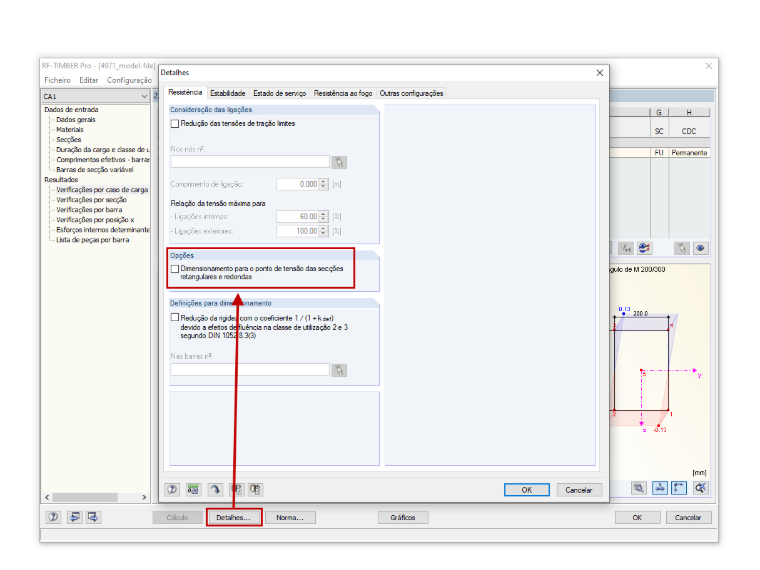Click Cancelar in RF-TIMBER Pro main window
The height and width of the screenshot is (570, 760).
tap(688, 518)
